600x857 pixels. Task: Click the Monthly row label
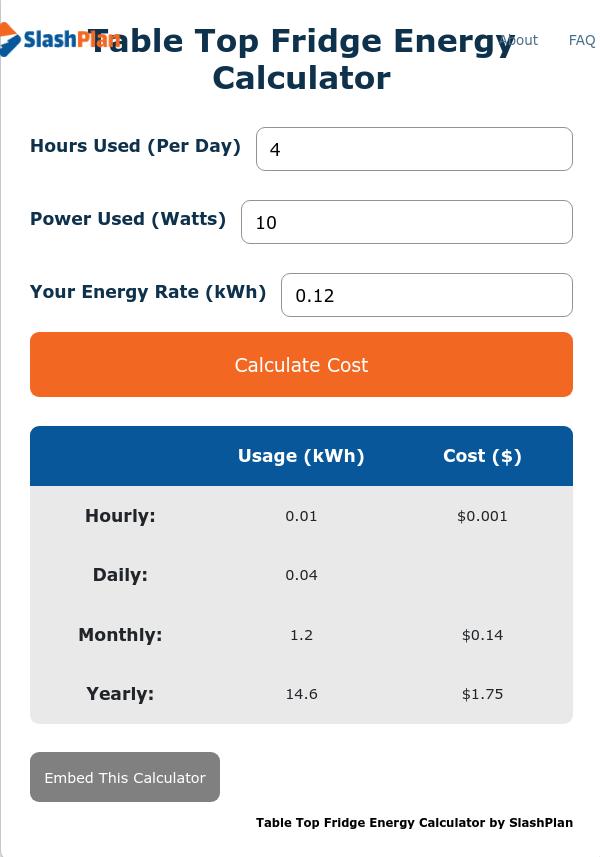[120, 635]
